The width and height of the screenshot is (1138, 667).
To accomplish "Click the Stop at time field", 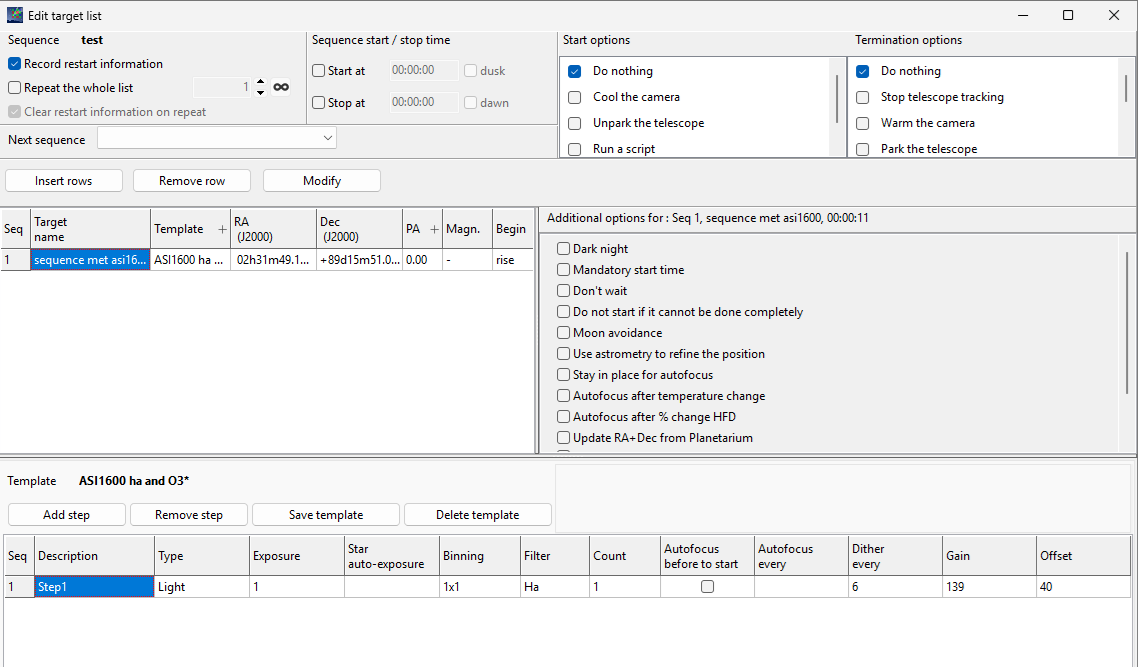I will tap(424, 102).
